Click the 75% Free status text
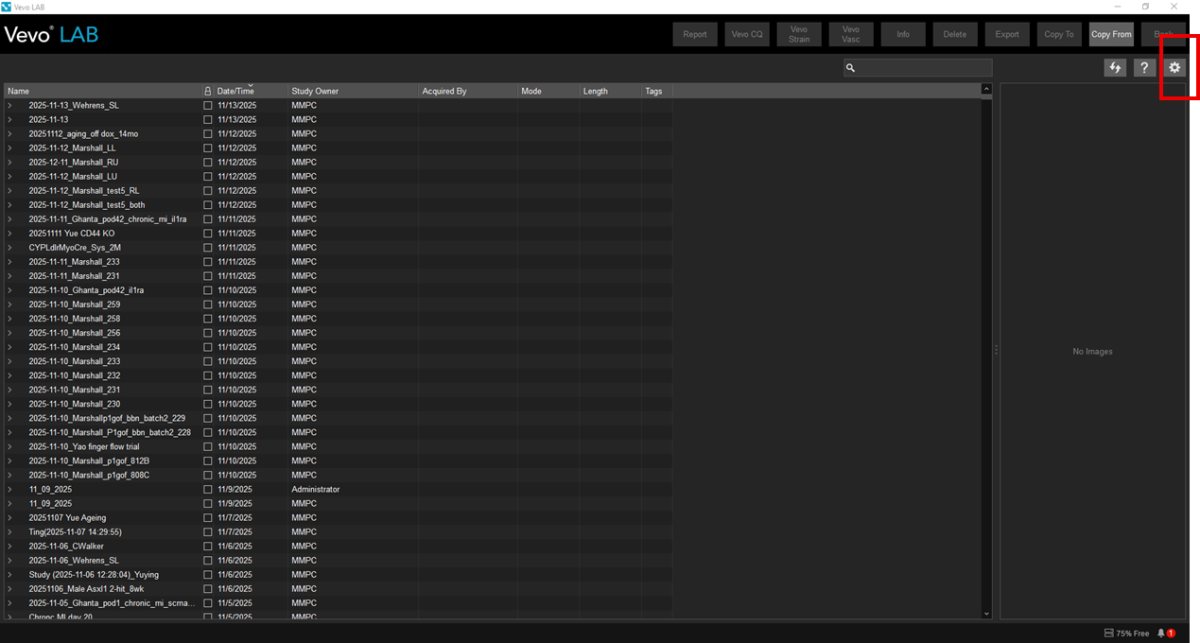1200x643 pixels. pos(1132,633)
